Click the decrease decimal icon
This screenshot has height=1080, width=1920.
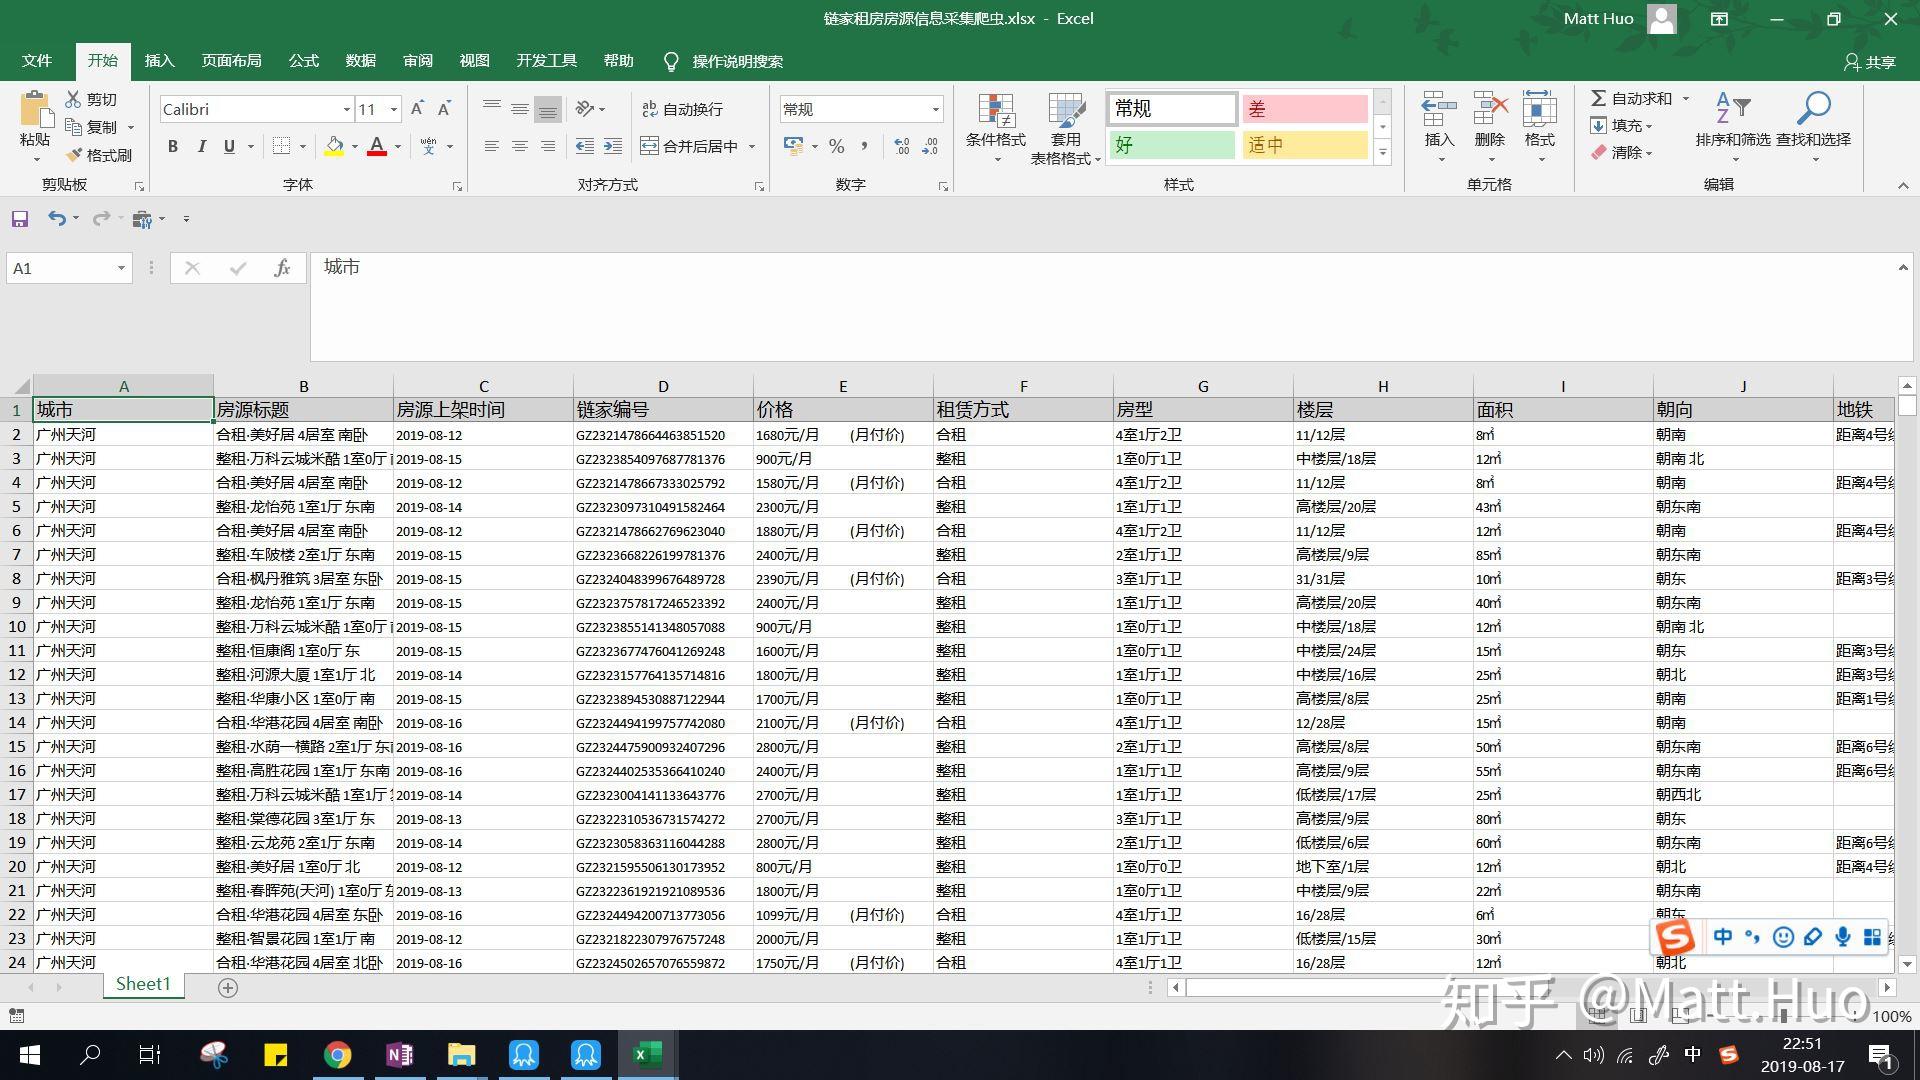(930, 146)
